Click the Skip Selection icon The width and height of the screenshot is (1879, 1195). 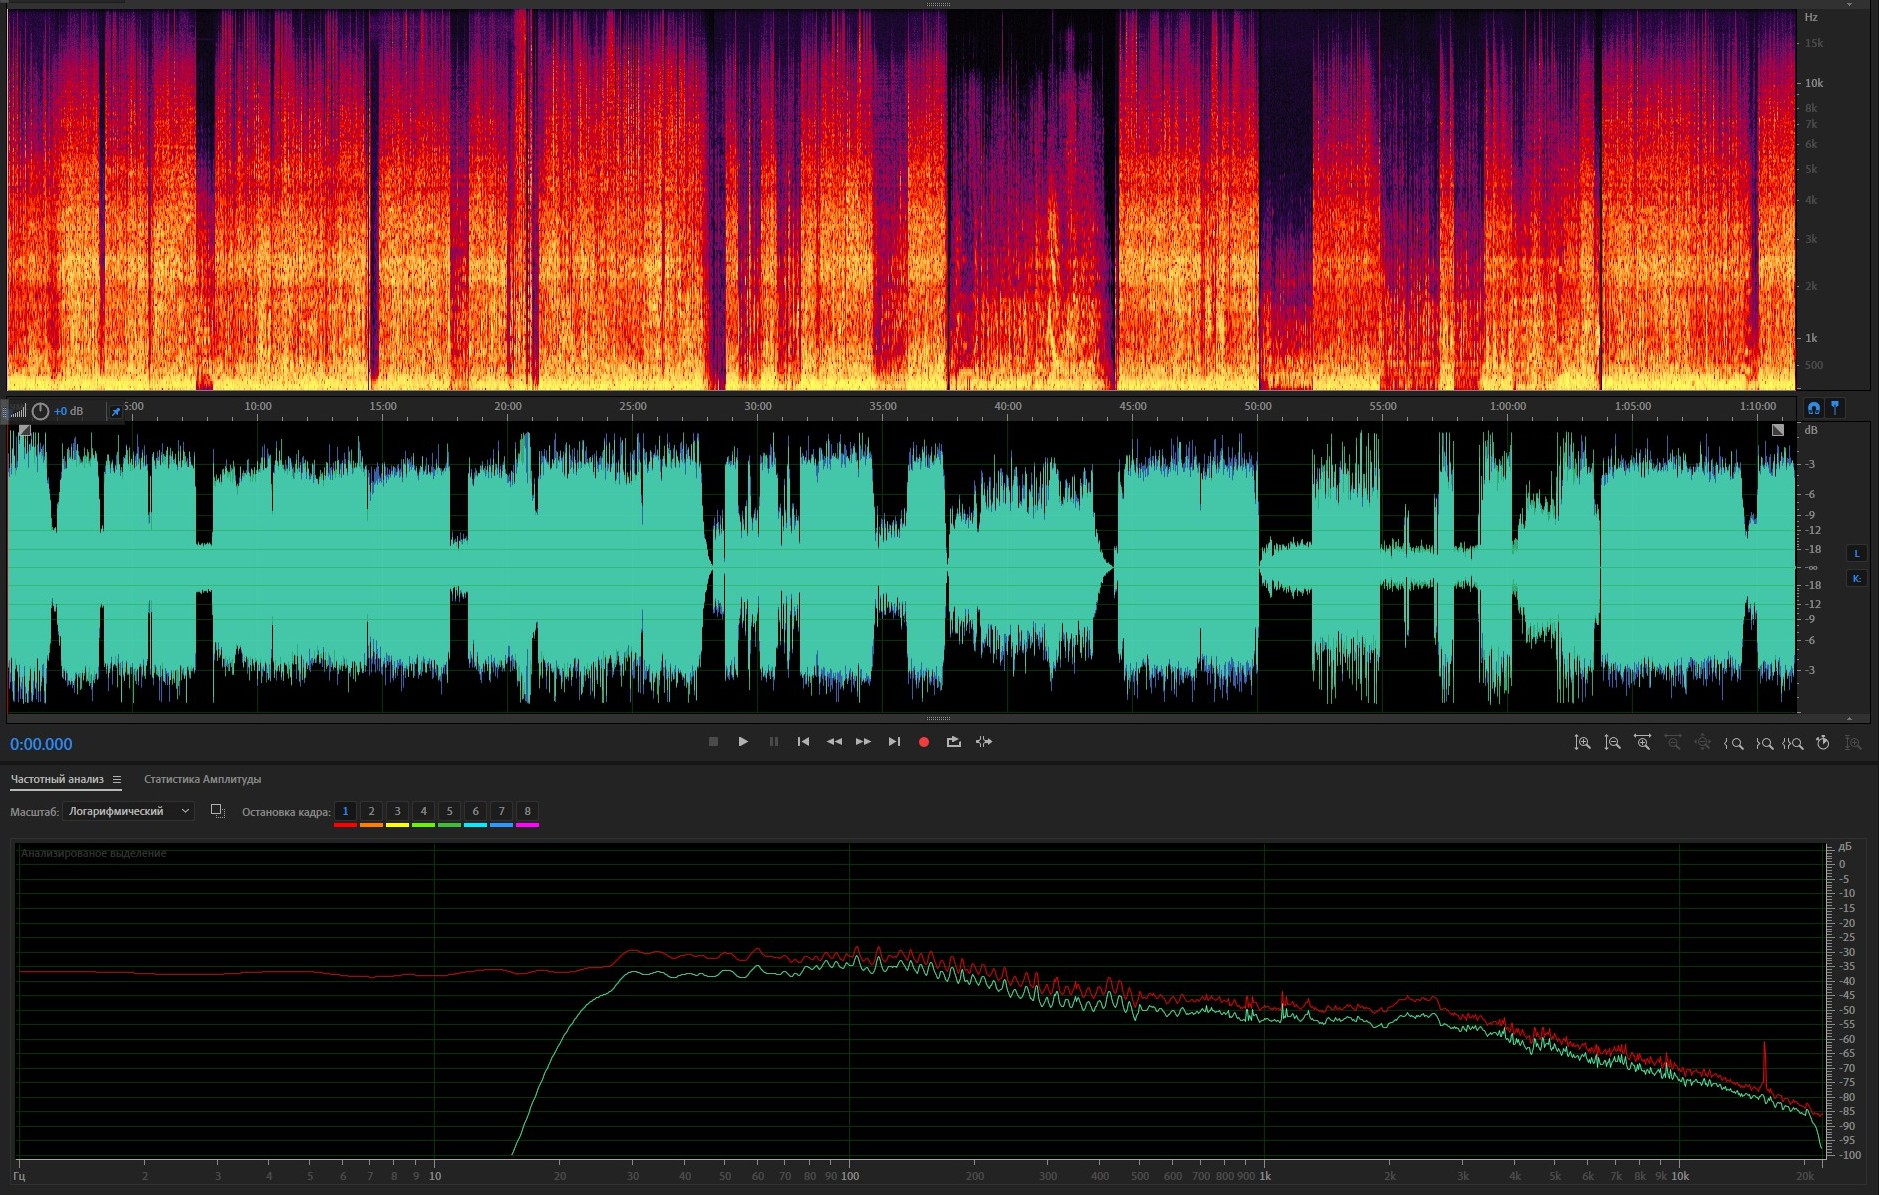984,742
